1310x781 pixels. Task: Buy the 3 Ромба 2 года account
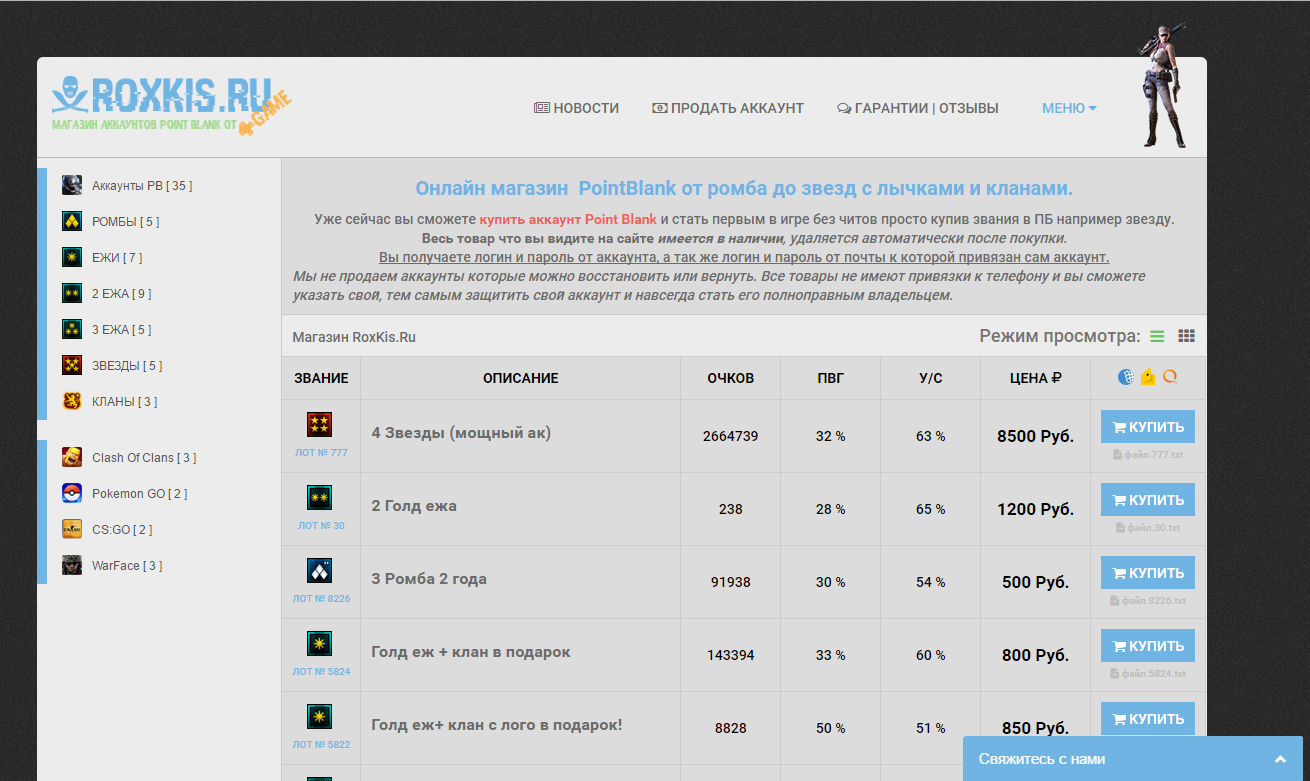[1148, 572]
